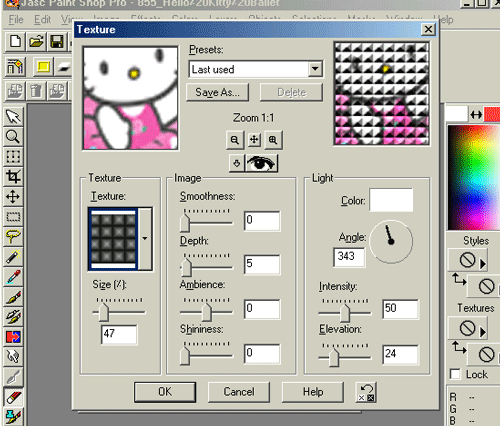
Task: Click the zoom in magnifier in Texture dialog
Action: point(273,140)
